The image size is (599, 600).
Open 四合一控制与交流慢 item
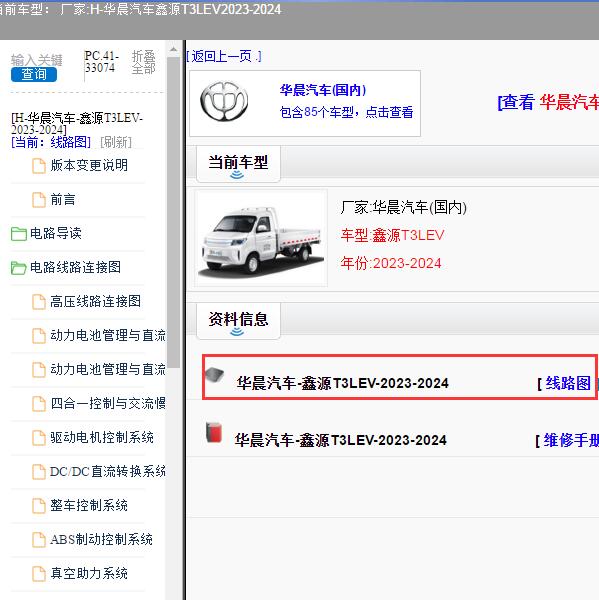[108, 403]
